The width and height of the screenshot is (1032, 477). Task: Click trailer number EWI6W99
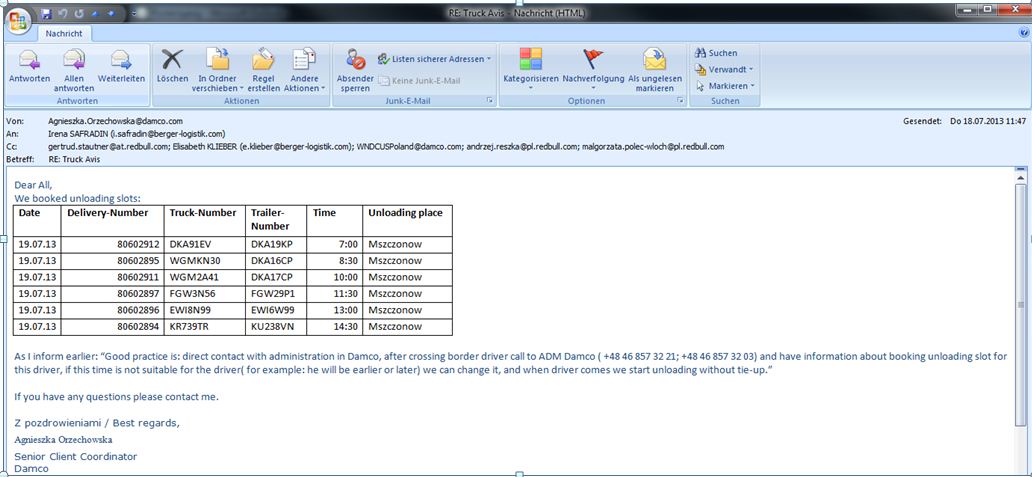[273, 310]
